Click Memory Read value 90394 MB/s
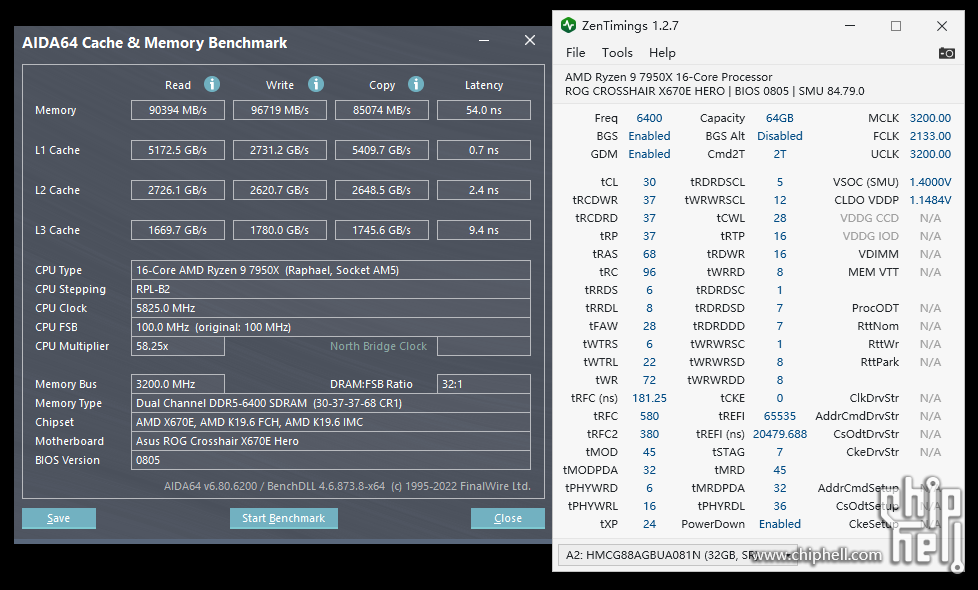978x590 pixels. click(178, 110)
